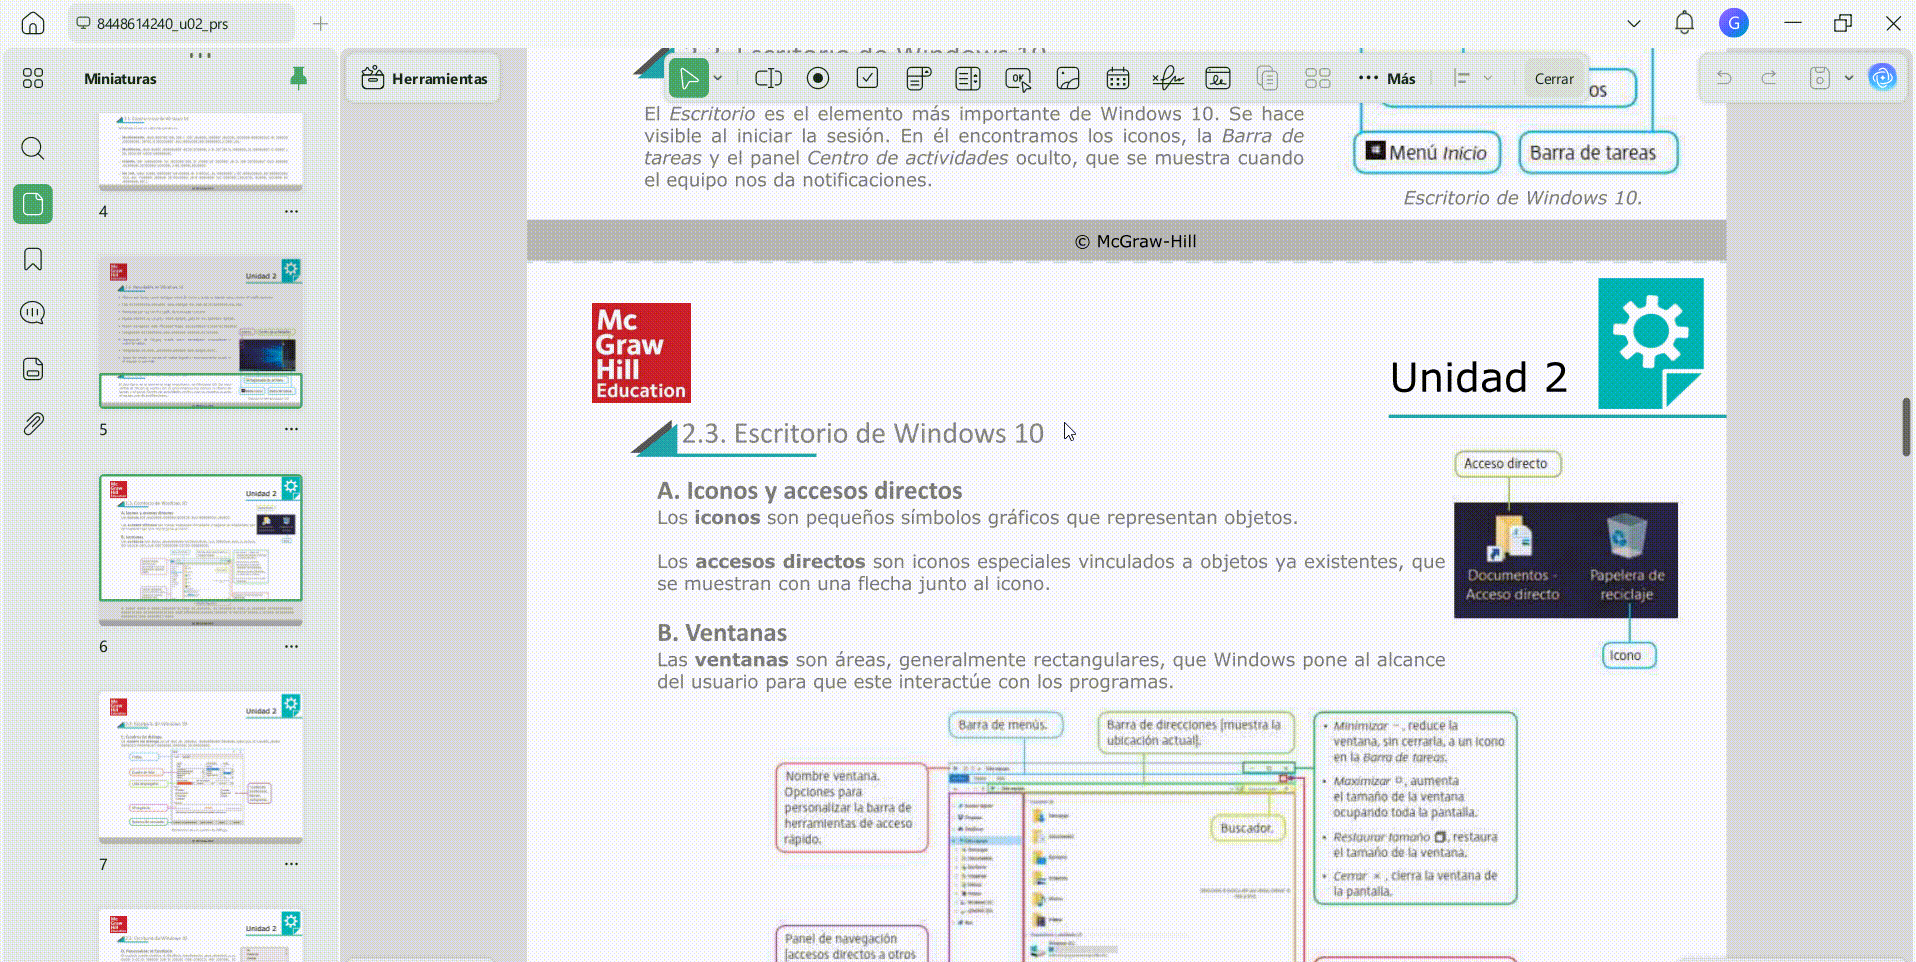Open options menu for page 4
The width and height of the screenshot is (1916, 962).
click(291, 211)
